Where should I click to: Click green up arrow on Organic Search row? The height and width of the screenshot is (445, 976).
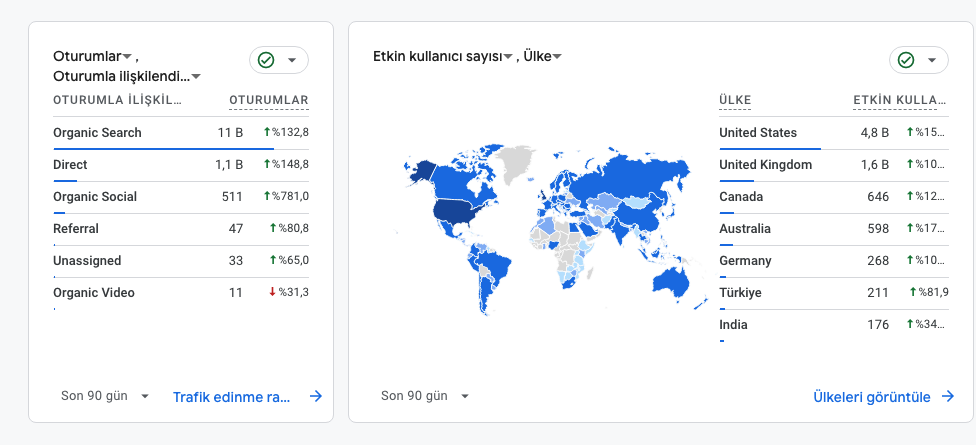[267, 132]
